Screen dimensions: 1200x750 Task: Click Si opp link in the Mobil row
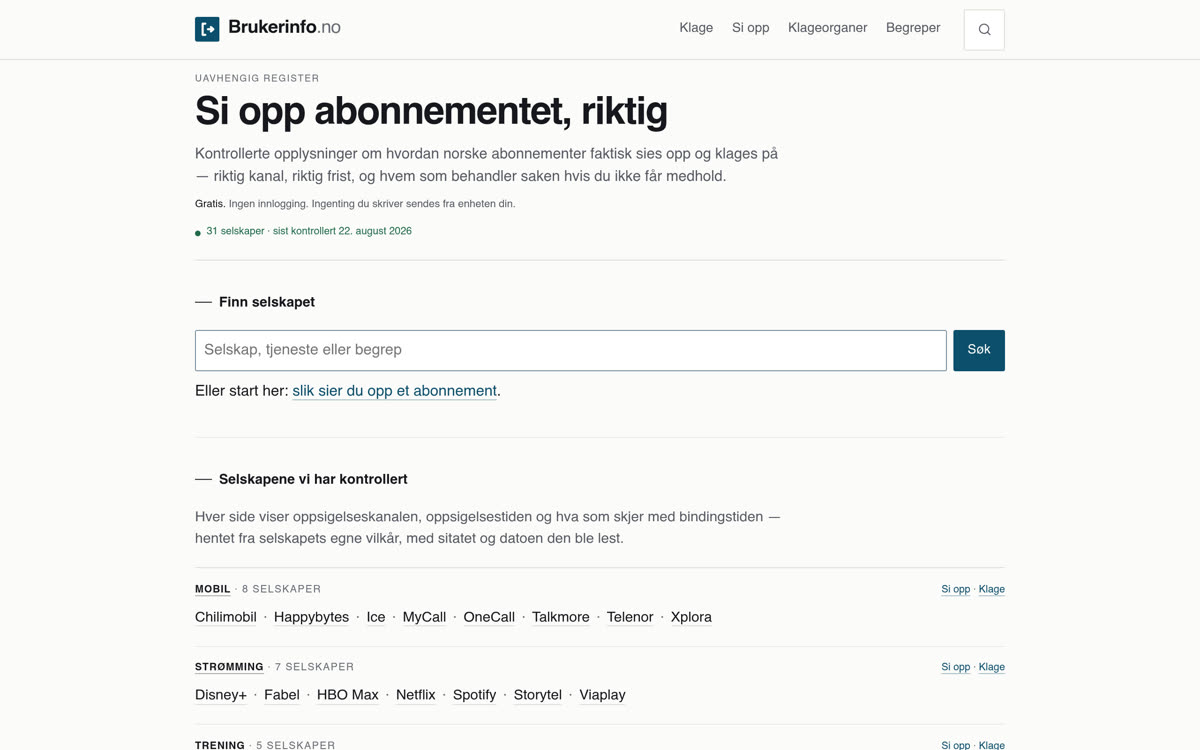(955, 589)
